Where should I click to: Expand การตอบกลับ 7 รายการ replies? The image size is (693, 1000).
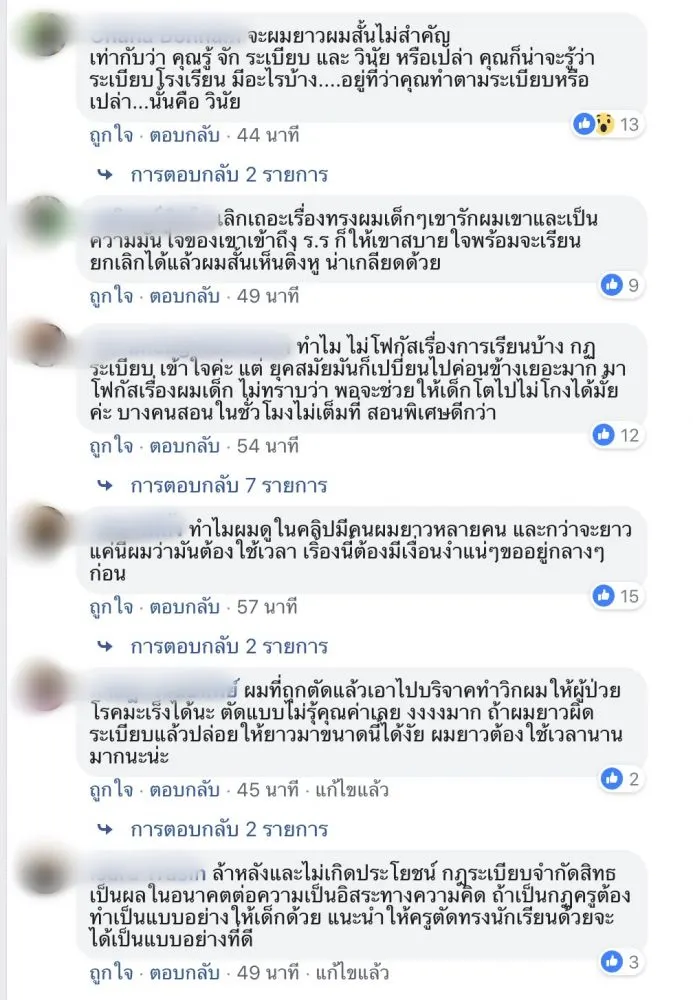pos(229,486)
